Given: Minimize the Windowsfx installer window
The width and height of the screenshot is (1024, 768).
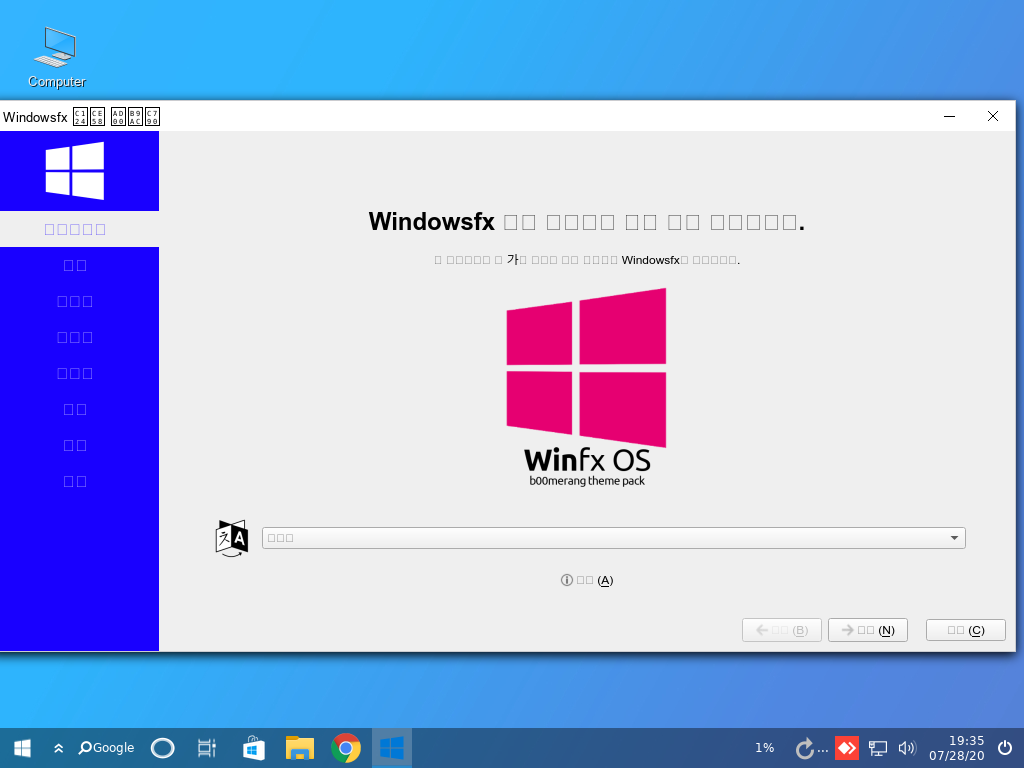Looking at the screenshot, I should (x=950, y=116).
